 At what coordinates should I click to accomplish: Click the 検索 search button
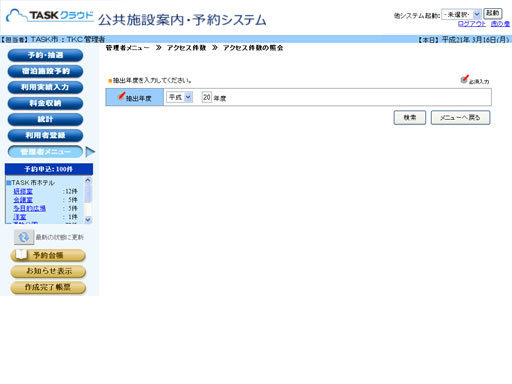click(410, 117)
